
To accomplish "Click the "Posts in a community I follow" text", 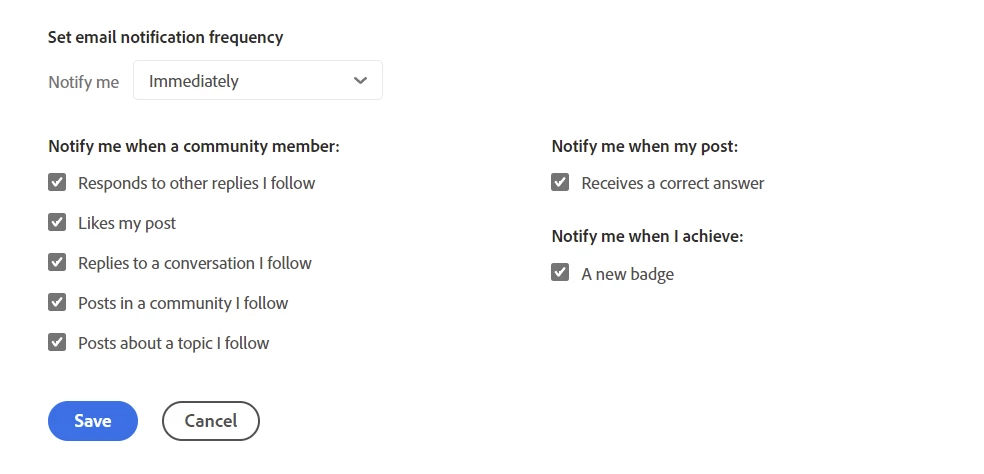I will (x=183, y=303).
